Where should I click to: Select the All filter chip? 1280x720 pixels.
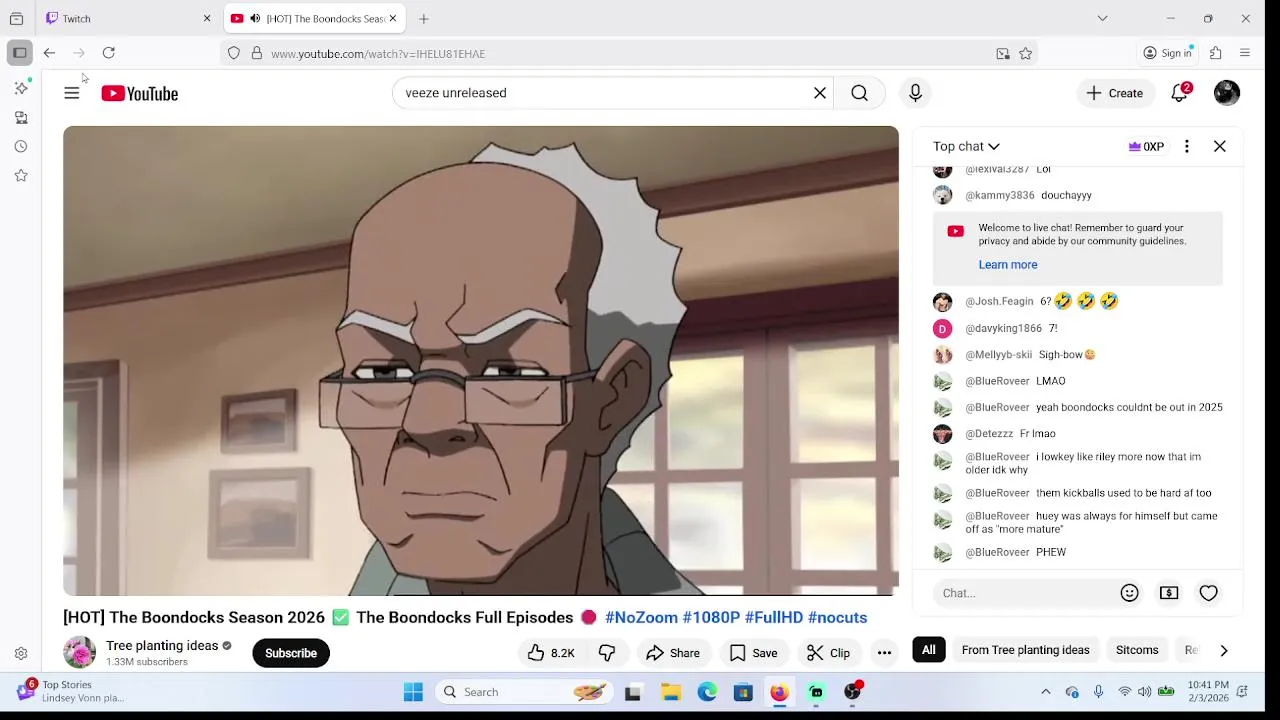coord(929,650)
